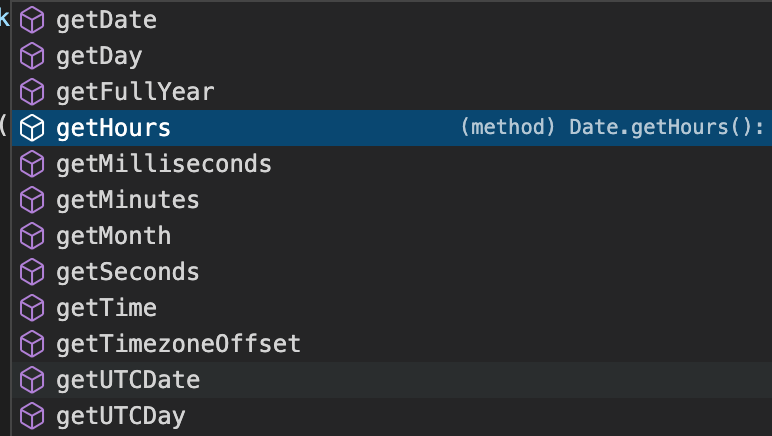Select the getTimezoneOffset entry
Image resolution: width=772 pixels, height=436 pixels.
coord(392,343)
